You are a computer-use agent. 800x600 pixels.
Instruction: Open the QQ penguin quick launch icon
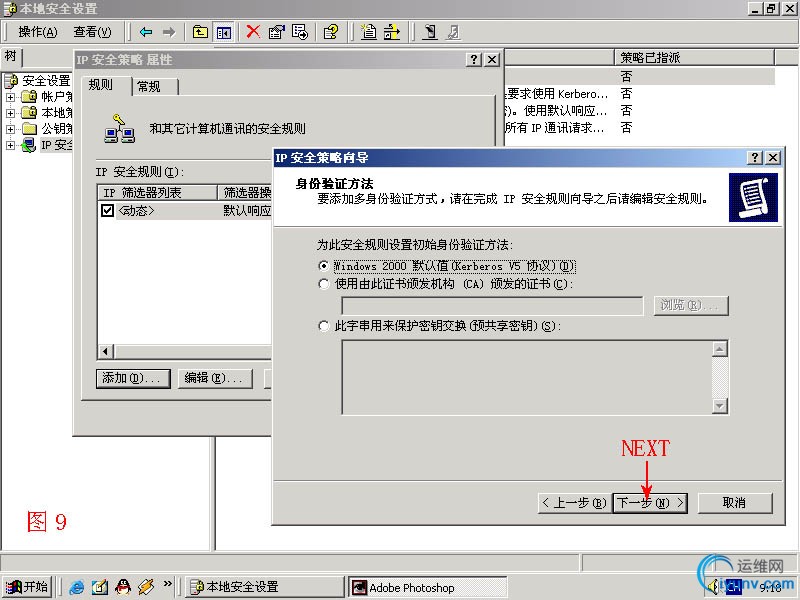tap(122, 587)
